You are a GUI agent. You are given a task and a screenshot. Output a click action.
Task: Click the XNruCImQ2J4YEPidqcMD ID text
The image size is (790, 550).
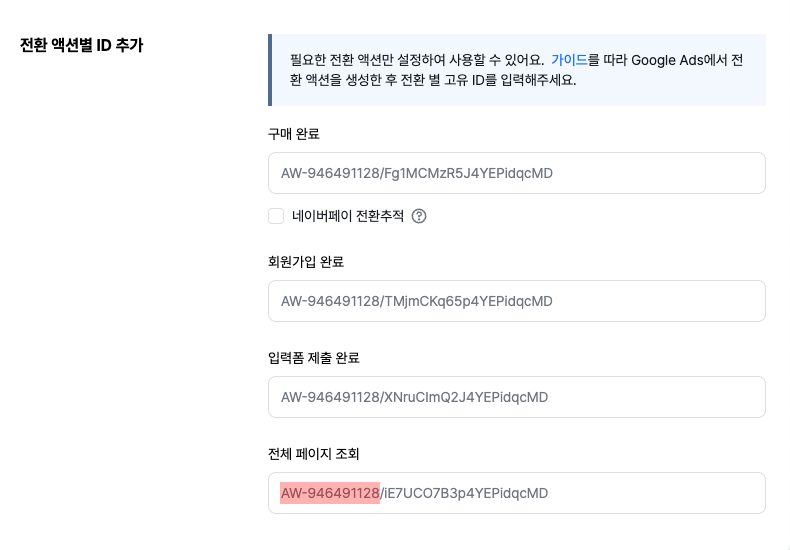pyautogui.click(x=466, y=397)
